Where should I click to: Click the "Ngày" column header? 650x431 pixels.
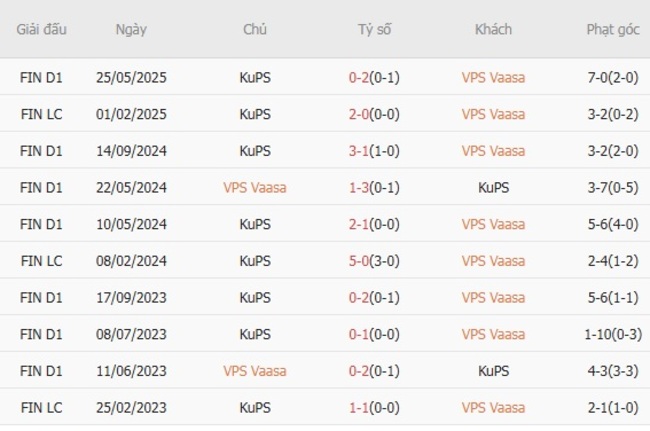click(131, 29)
